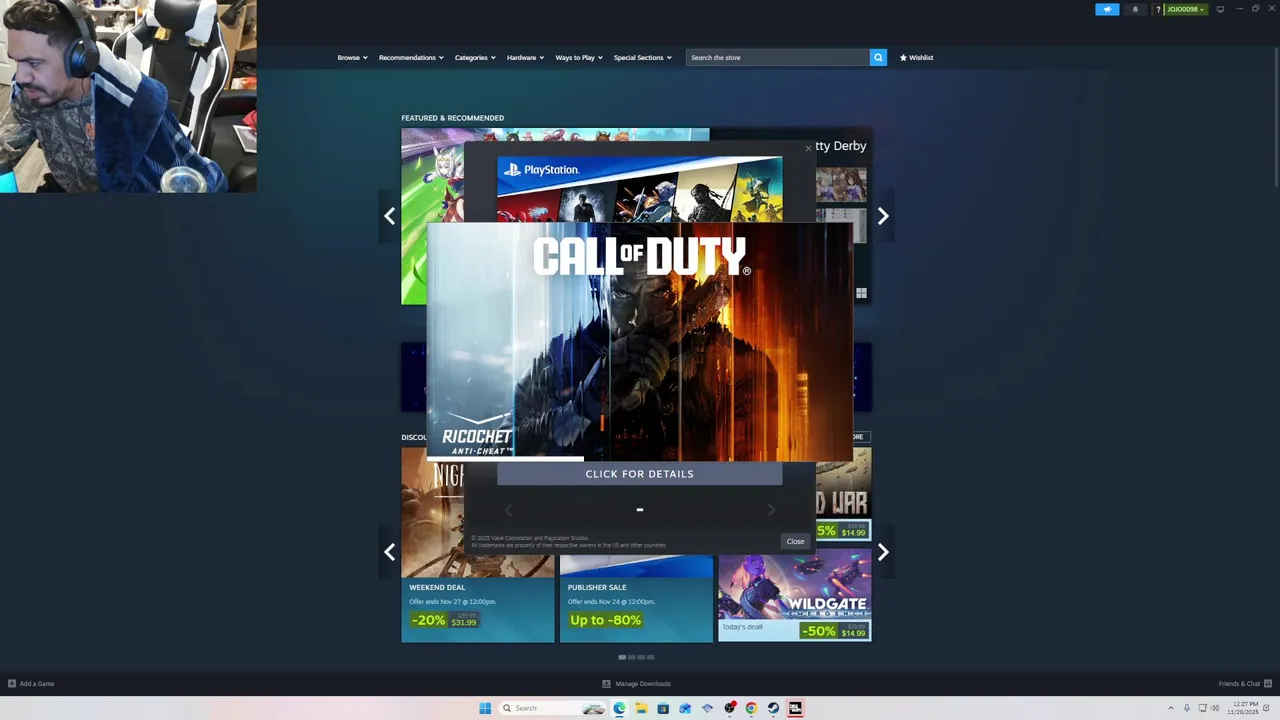
Task: Click the PlayStation banner in the popup
Action: (x=639, y=189)
